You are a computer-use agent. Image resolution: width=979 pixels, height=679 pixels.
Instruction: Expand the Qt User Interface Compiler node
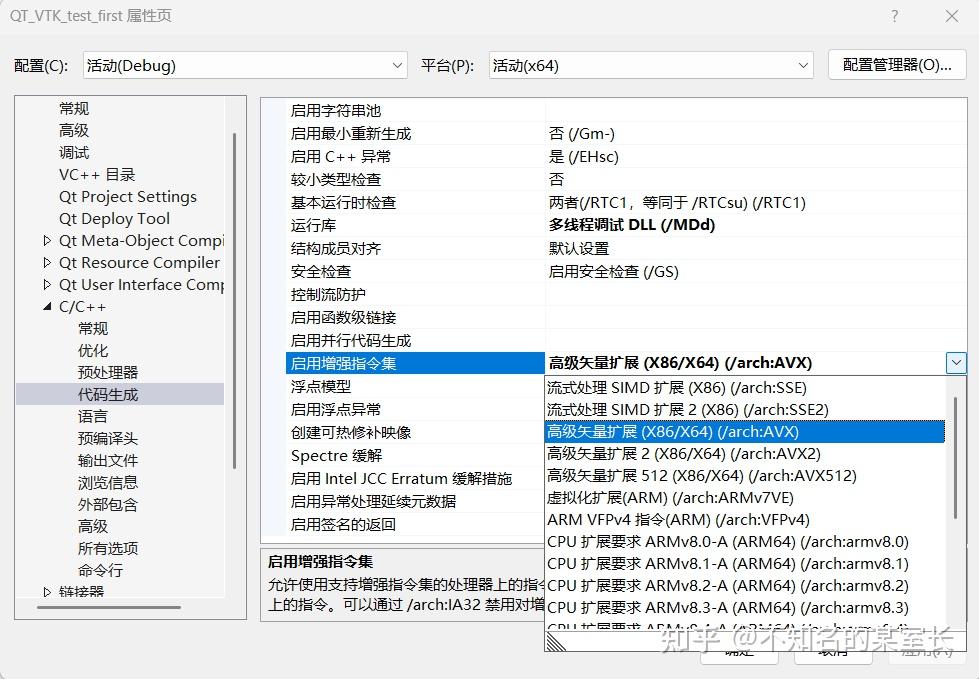[47, 285]
